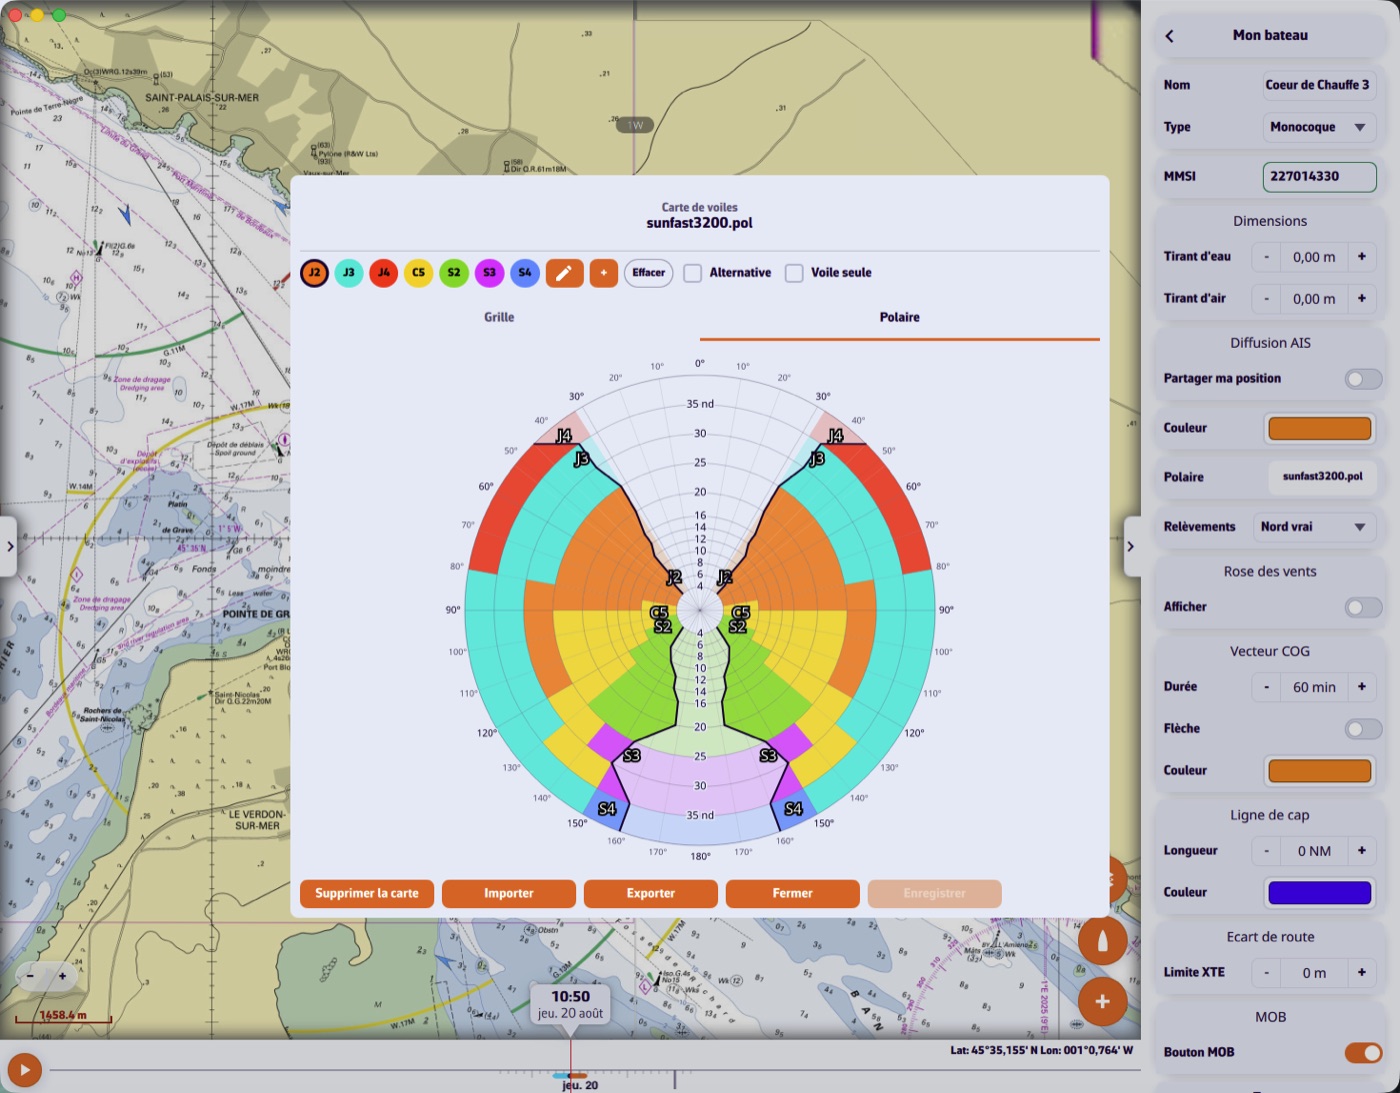
Task: Click the Fermer button
Action: point(793,894)
